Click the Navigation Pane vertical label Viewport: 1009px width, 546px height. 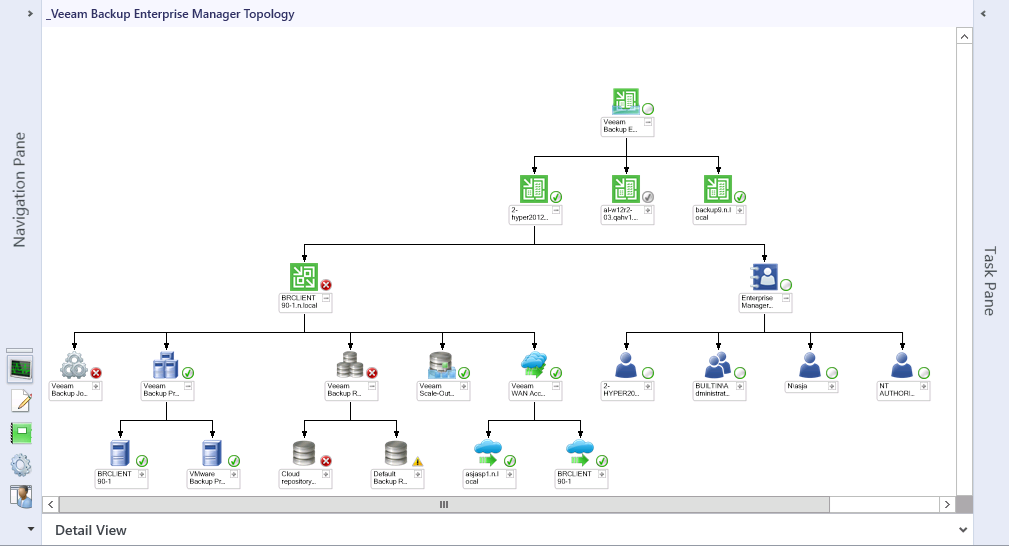[x=20, y=189]
